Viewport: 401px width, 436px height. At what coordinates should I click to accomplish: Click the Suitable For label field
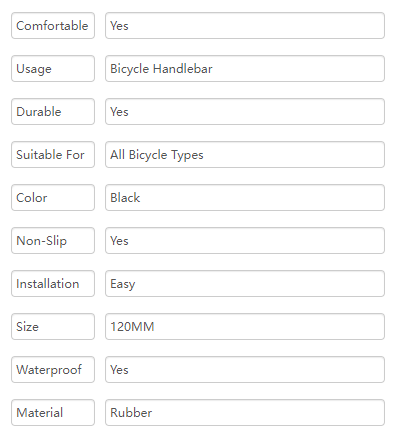53,155
